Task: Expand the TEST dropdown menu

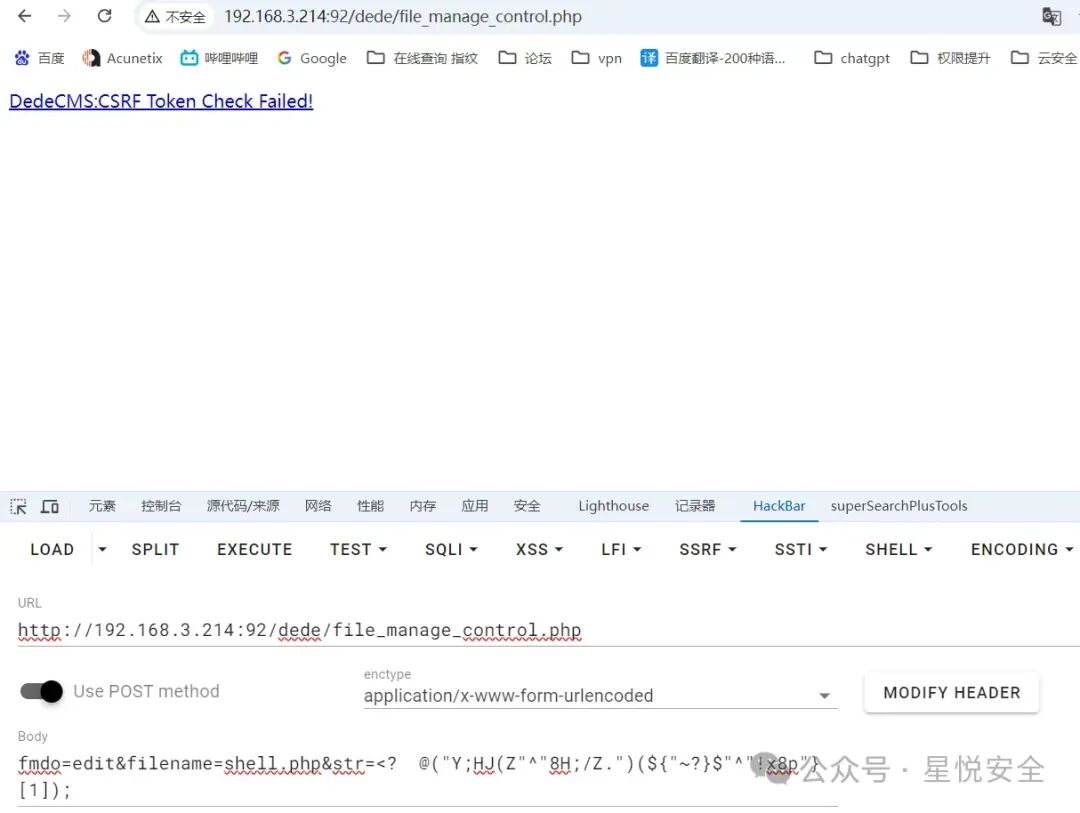Action: 358,549
